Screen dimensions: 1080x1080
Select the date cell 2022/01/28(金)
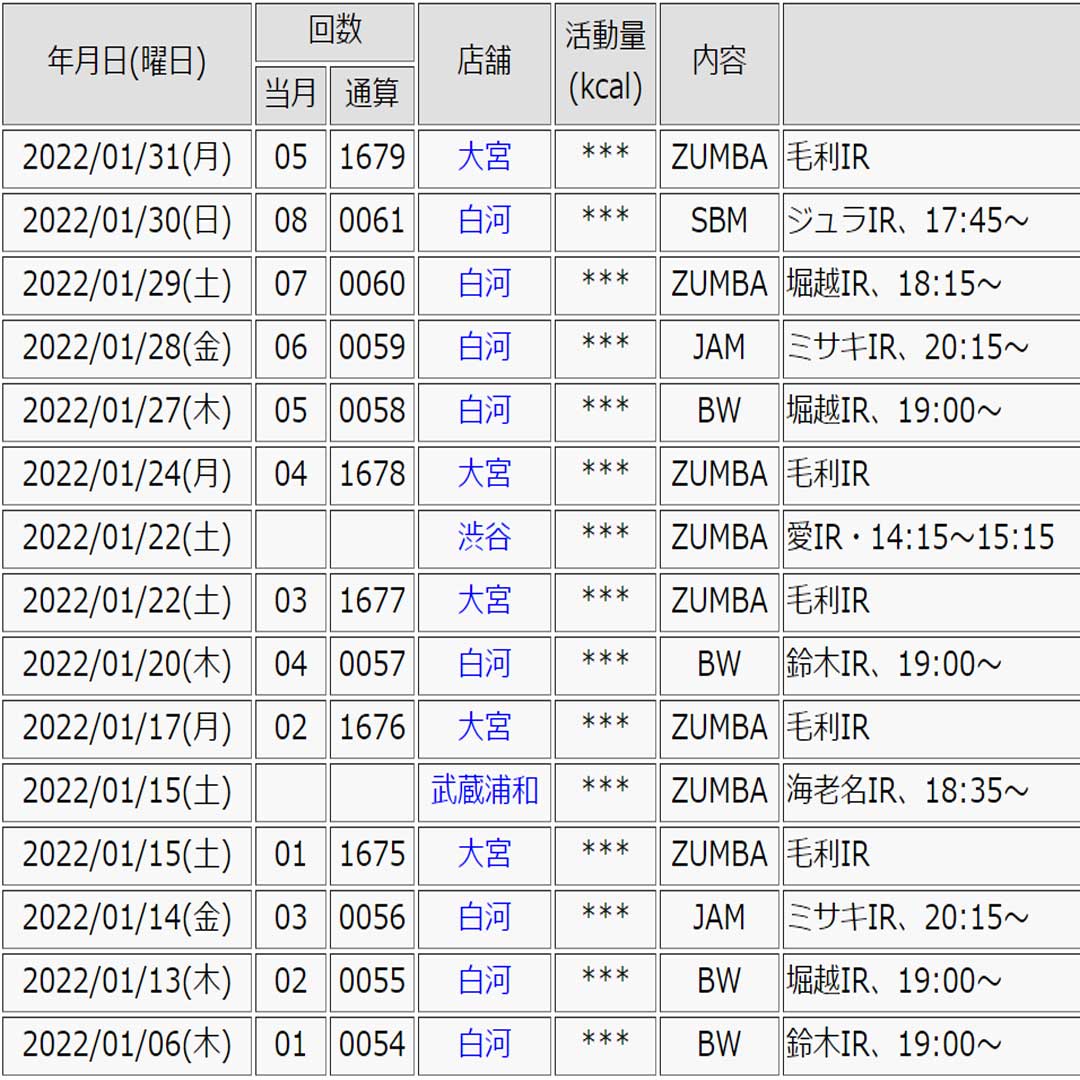tap(127, 349)
